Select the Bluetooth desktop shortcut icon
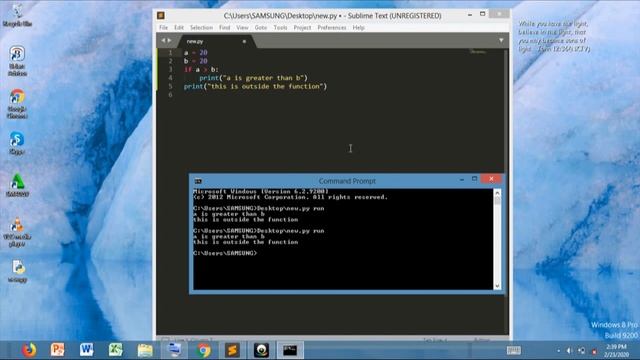 pyautogui.click(x=17, y=61)
